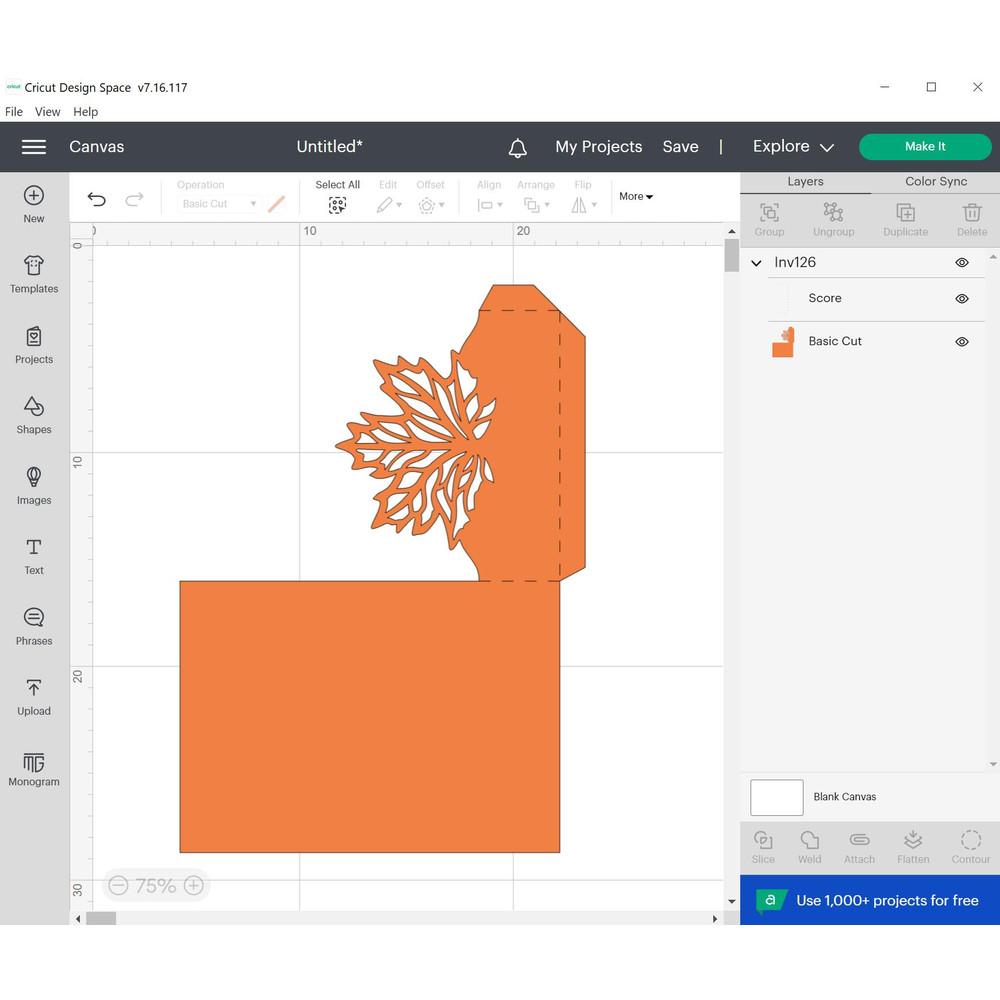
Task: Add Text to the canvas
Action: click(34, 555)
